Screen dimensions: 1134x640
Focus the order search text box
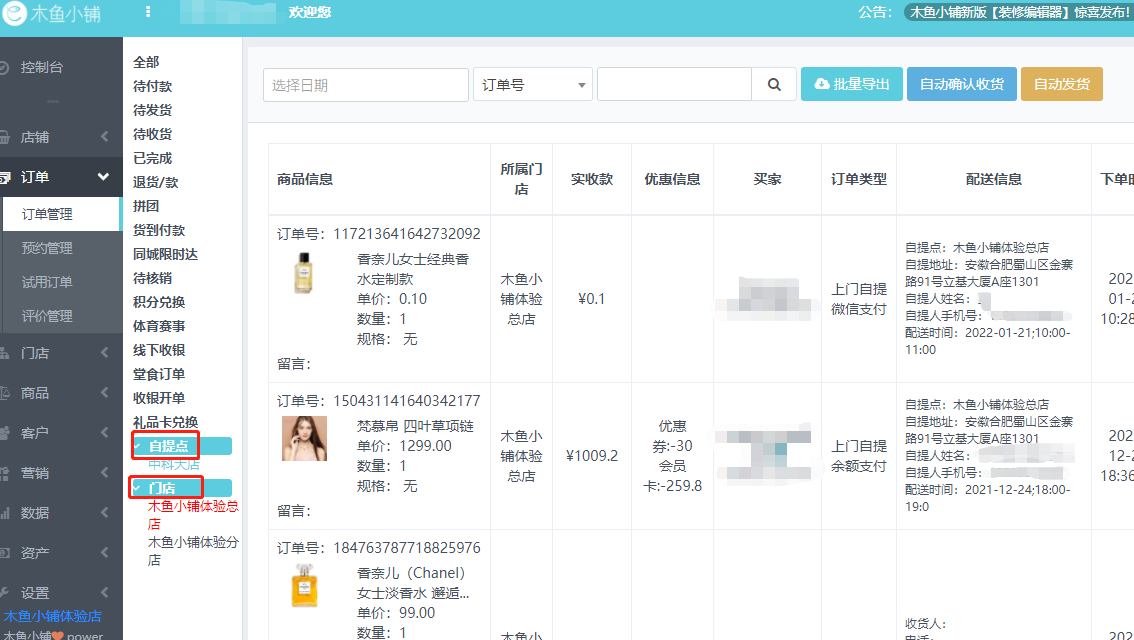(x=675, y=85)
